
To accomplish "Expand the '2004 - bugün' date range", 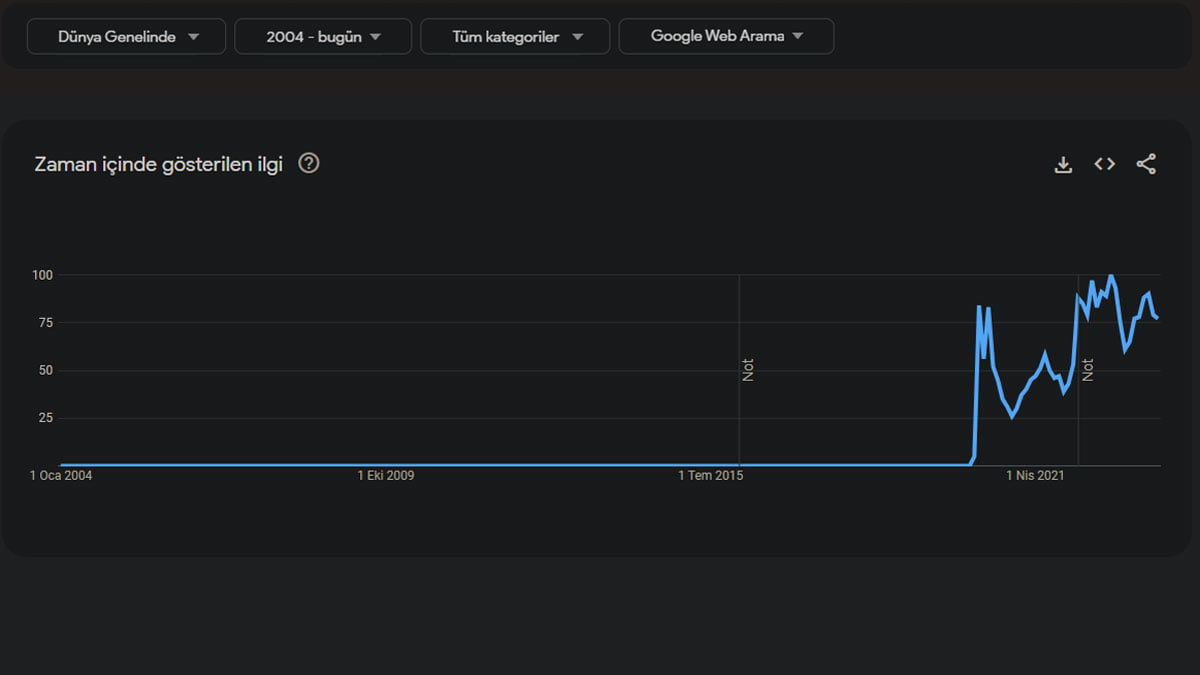I will [323, 37].
